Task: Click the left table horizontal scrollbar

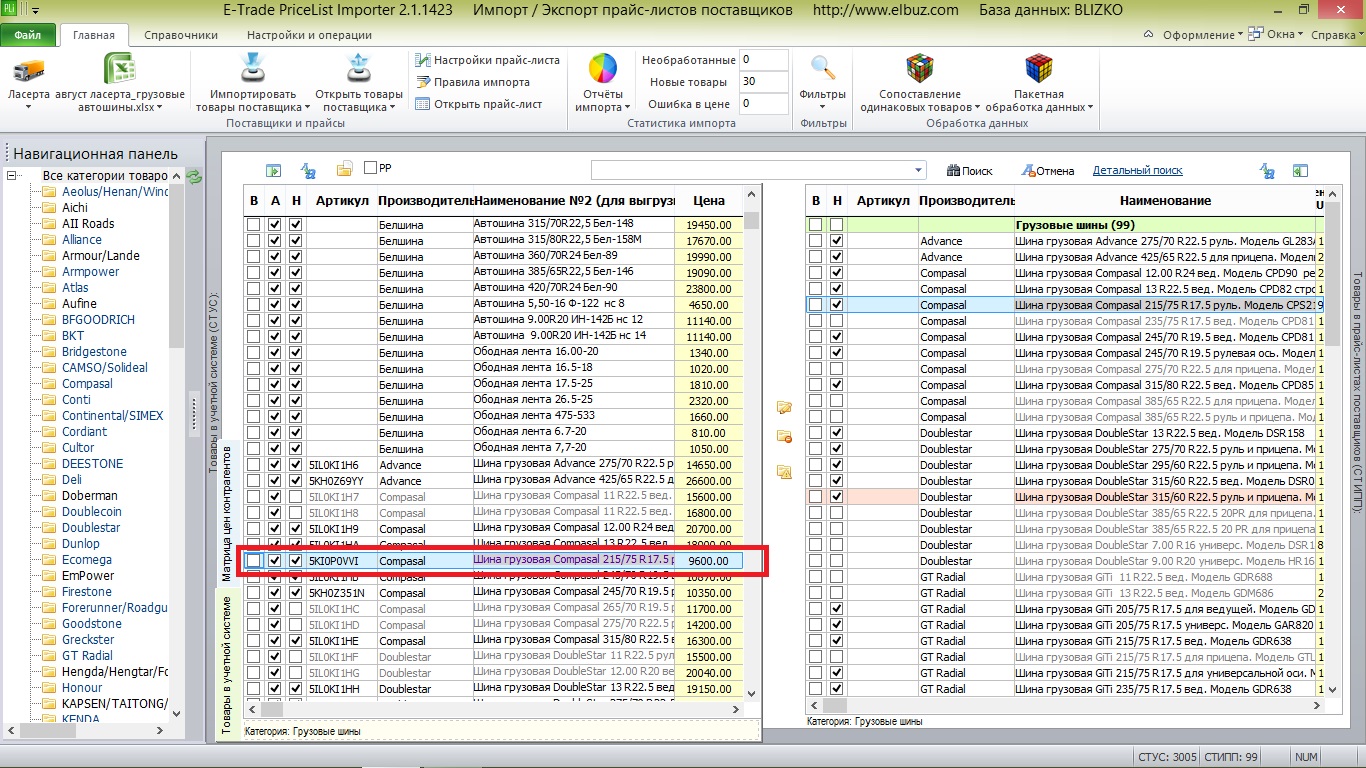Action: pyautogui.click(x=494, y=708)
